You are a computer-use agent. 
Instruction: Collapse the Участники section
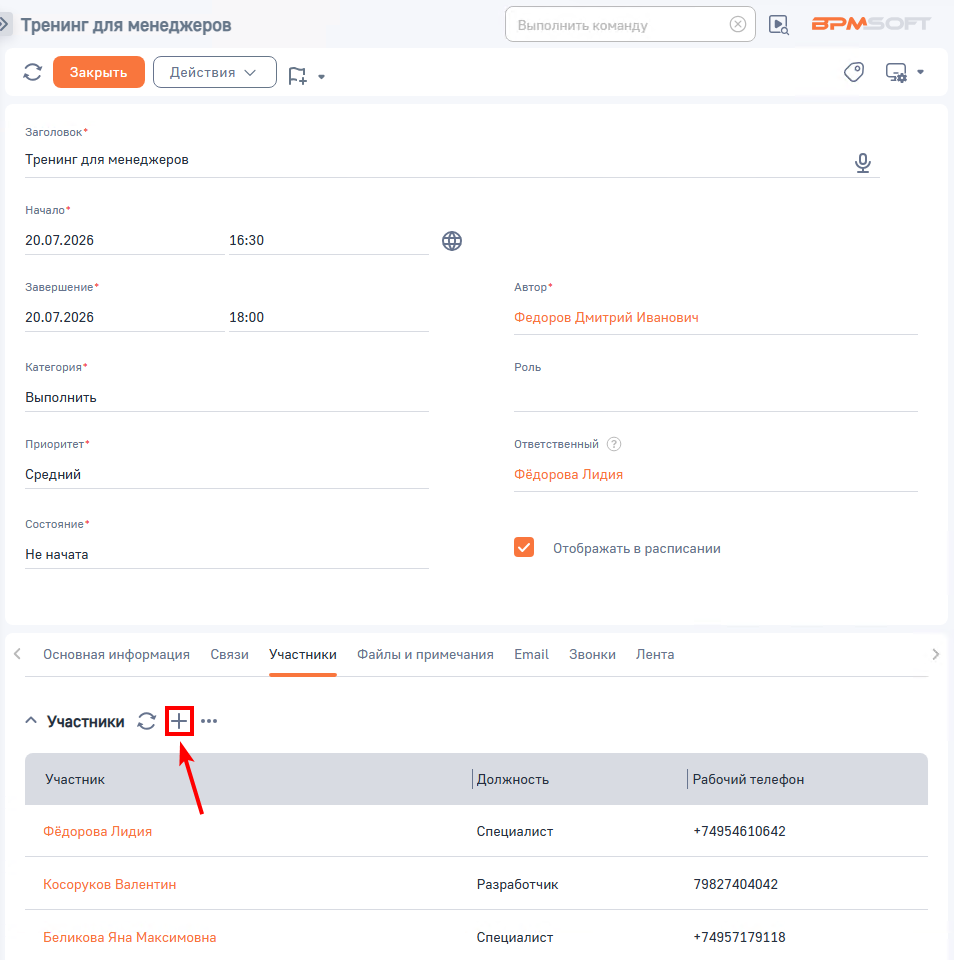coord(31,721)
